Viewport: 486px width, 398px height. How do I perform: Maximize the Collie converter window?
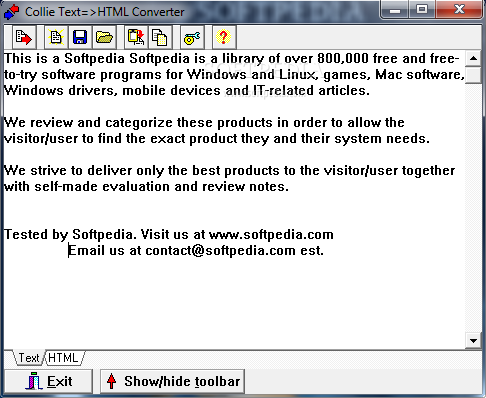pyautogui.click(x=422, y=10)
